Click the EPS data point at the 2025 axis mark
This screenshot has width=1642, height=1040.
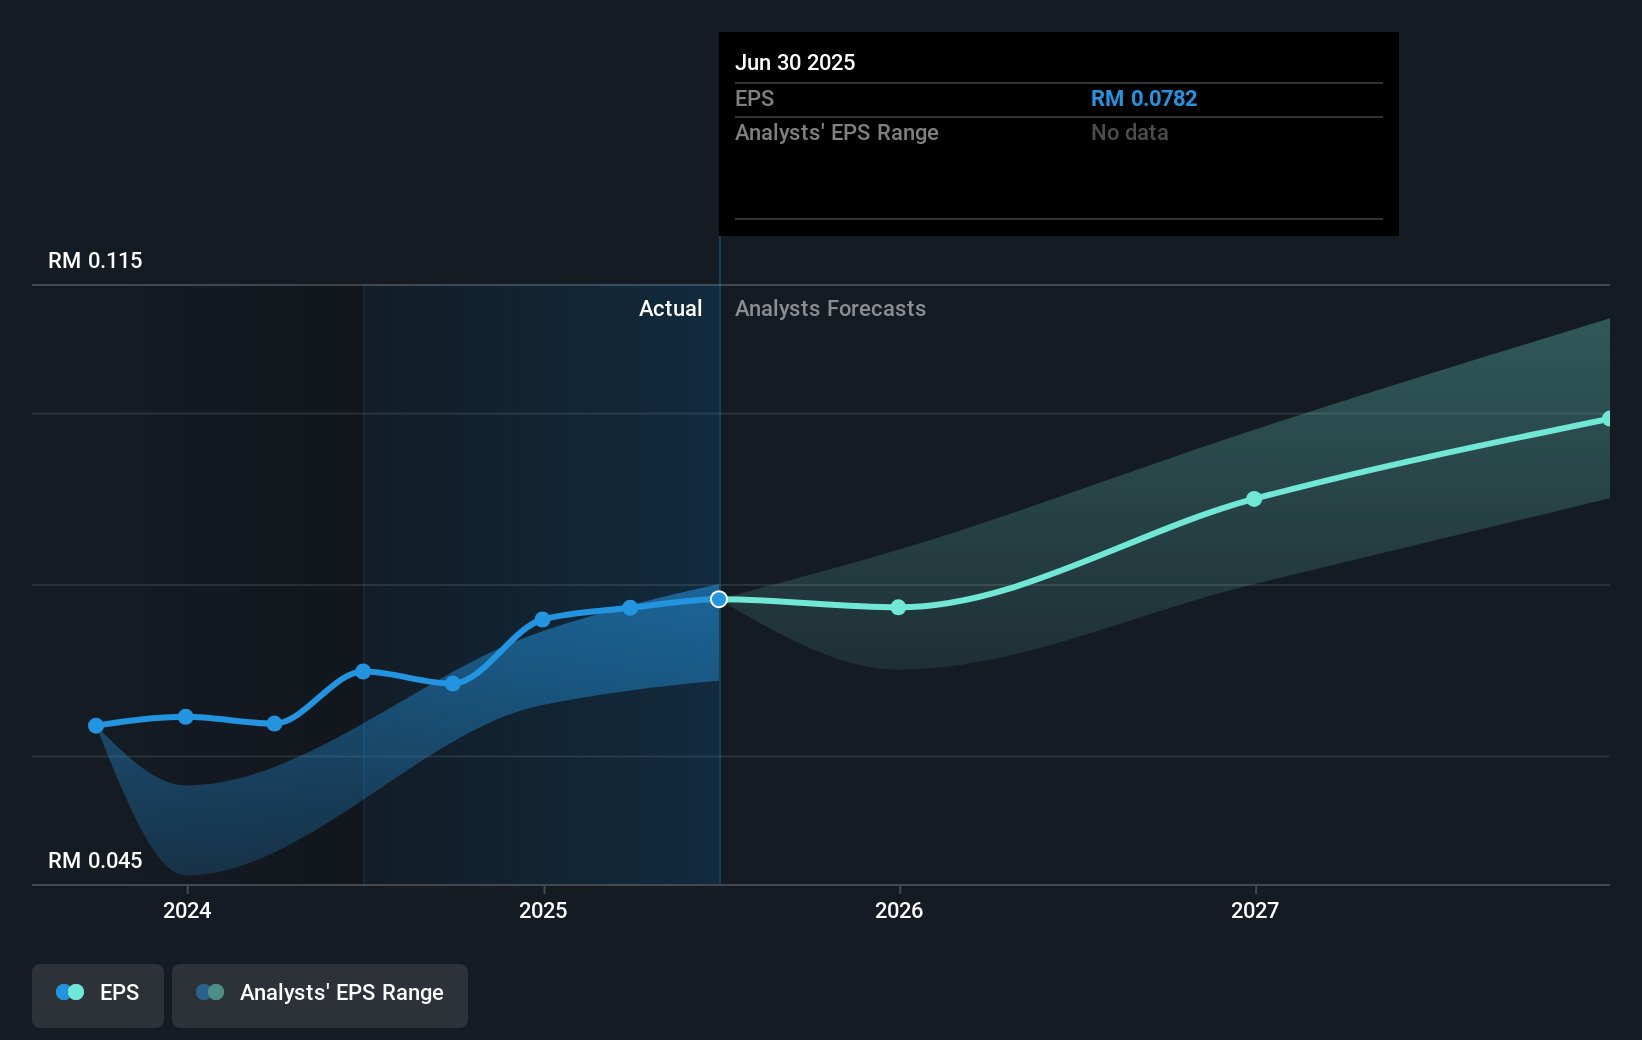coord(542,620)
